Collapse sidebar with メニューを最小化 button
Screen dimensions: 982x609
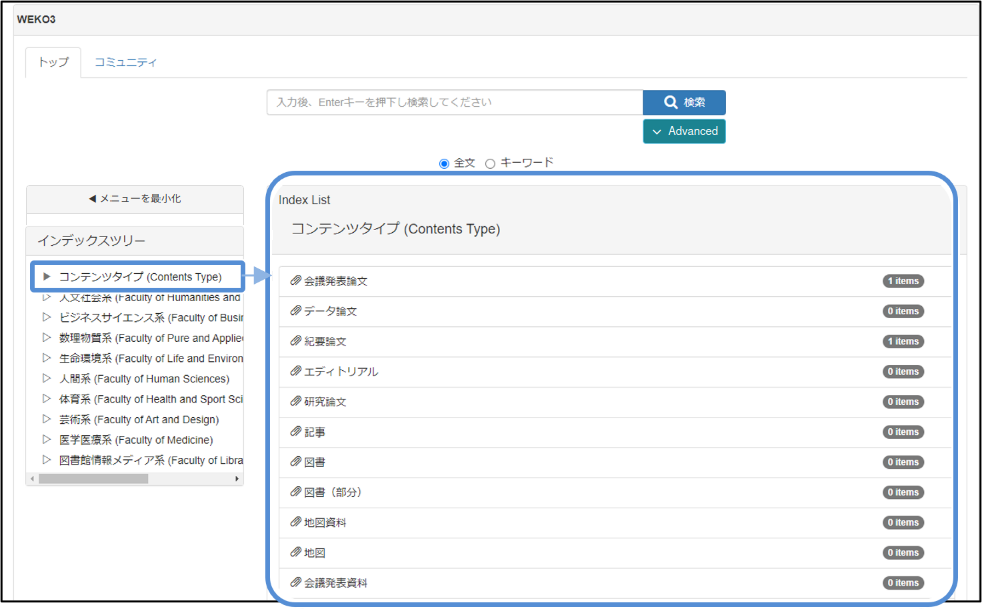135,199
